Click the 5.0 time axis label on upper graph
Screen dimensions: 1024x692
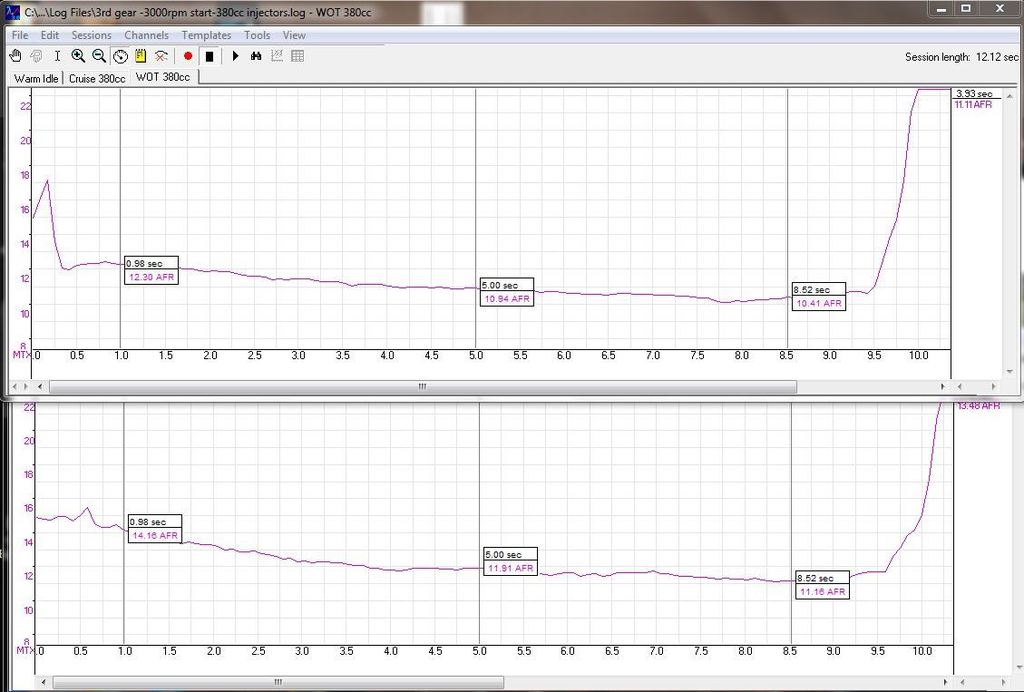476,356
